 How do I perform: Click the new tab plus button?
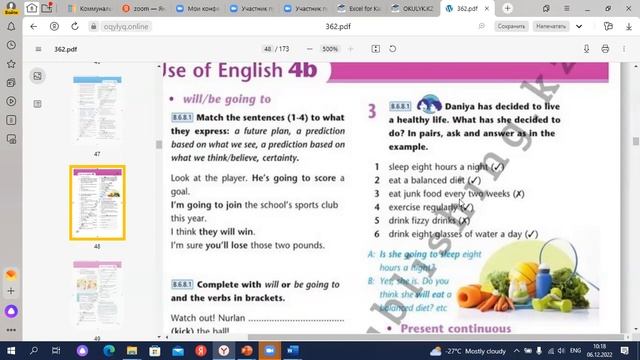point(507,8)
